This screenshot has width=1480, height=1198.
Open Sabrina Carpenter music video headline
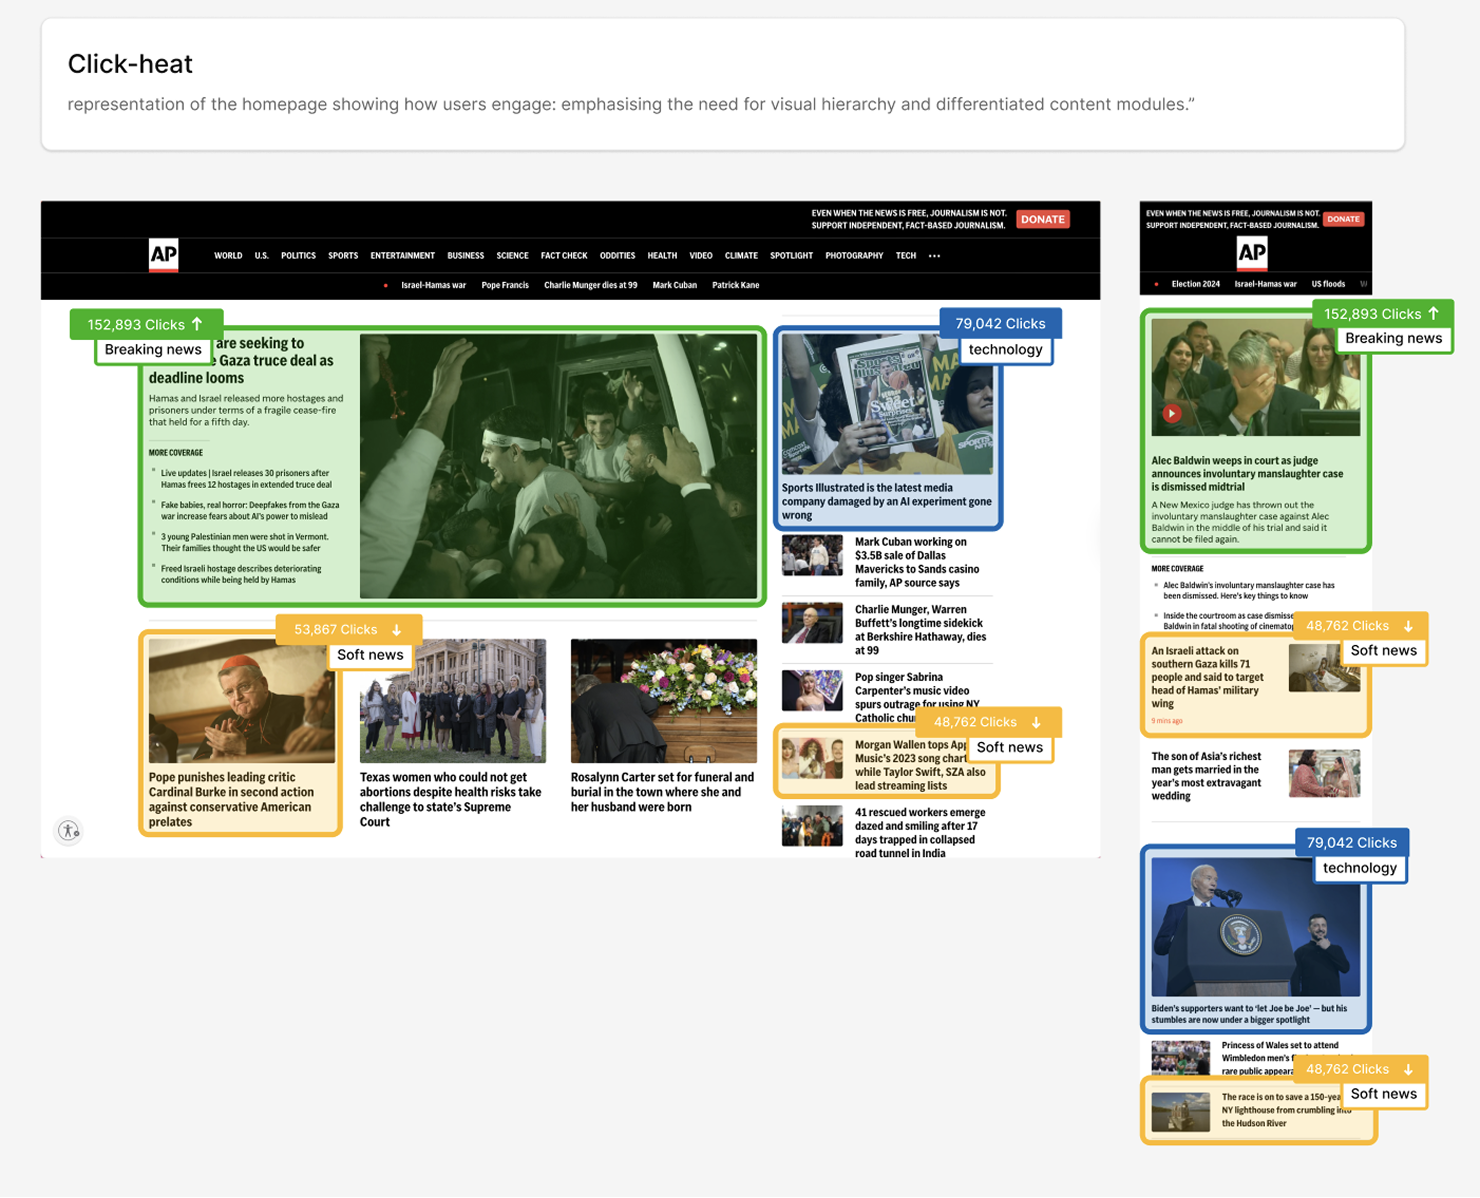click(916, 697)
